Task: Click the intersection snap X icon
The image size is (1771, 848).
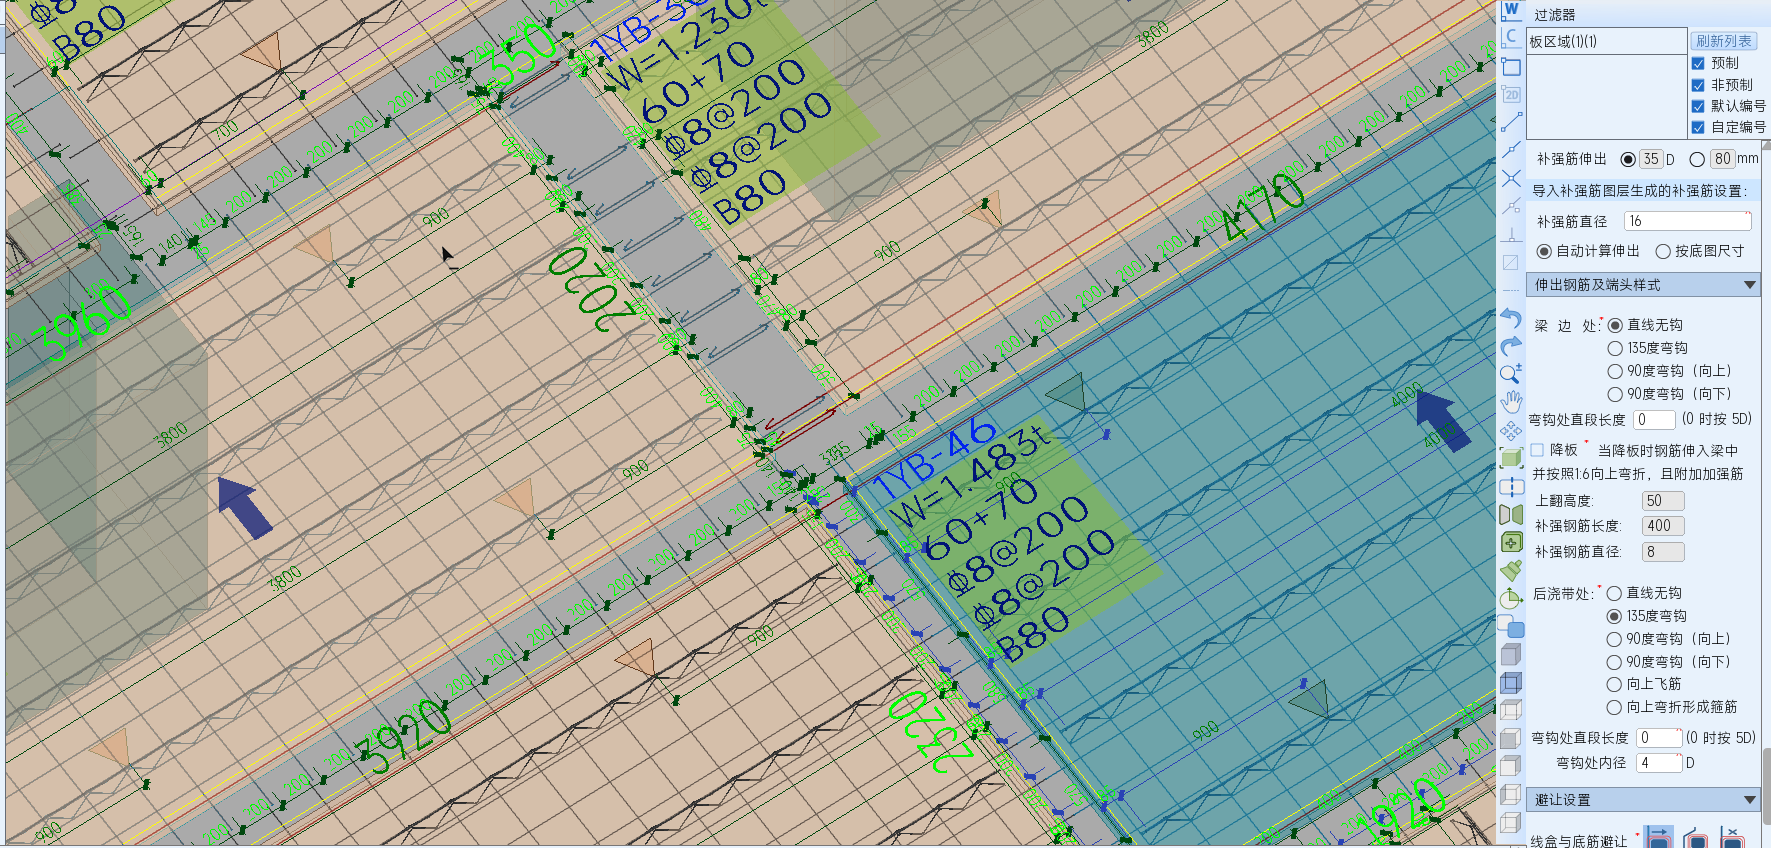Action: click(x=1511, y=178)
